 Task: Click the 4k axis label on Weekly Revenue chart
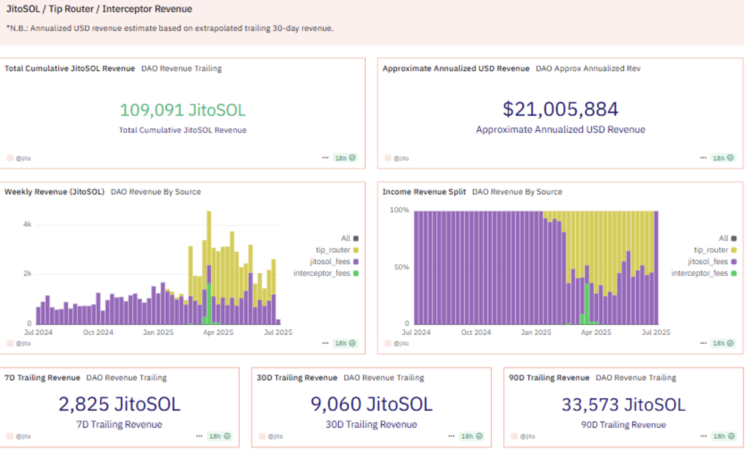pos(27,224)
